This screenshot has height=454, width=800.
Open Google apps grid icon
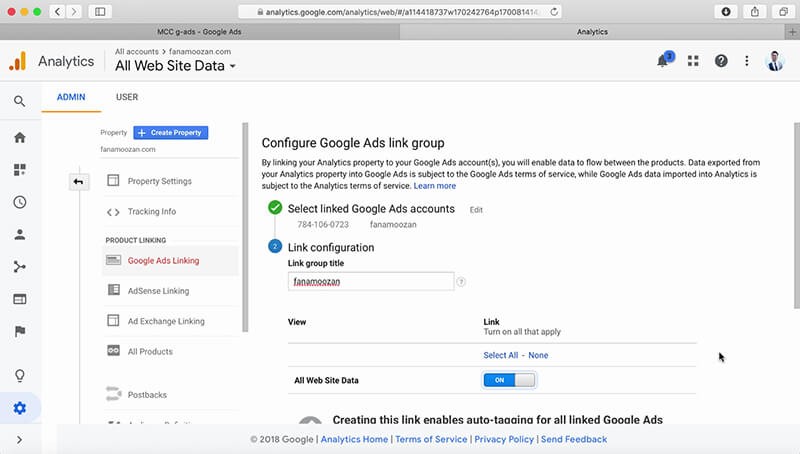[x=693, y=61]
